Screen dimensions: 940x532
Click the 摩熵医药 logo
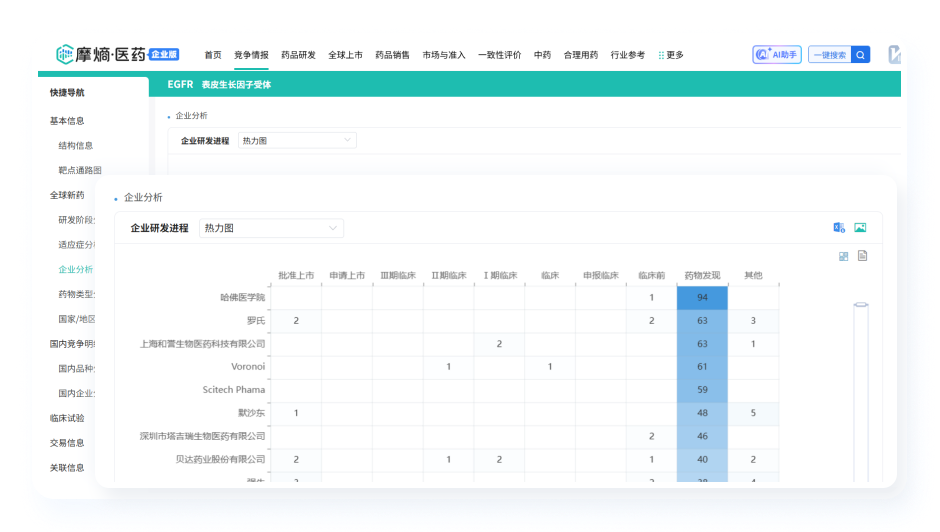tap(117, 55)
